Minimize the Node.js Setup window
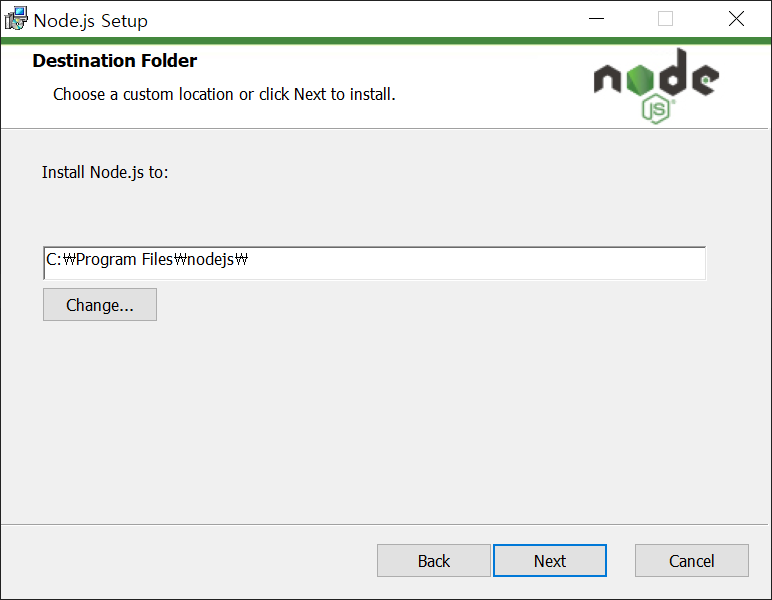 pyautogui.click(x=596, y=19)
